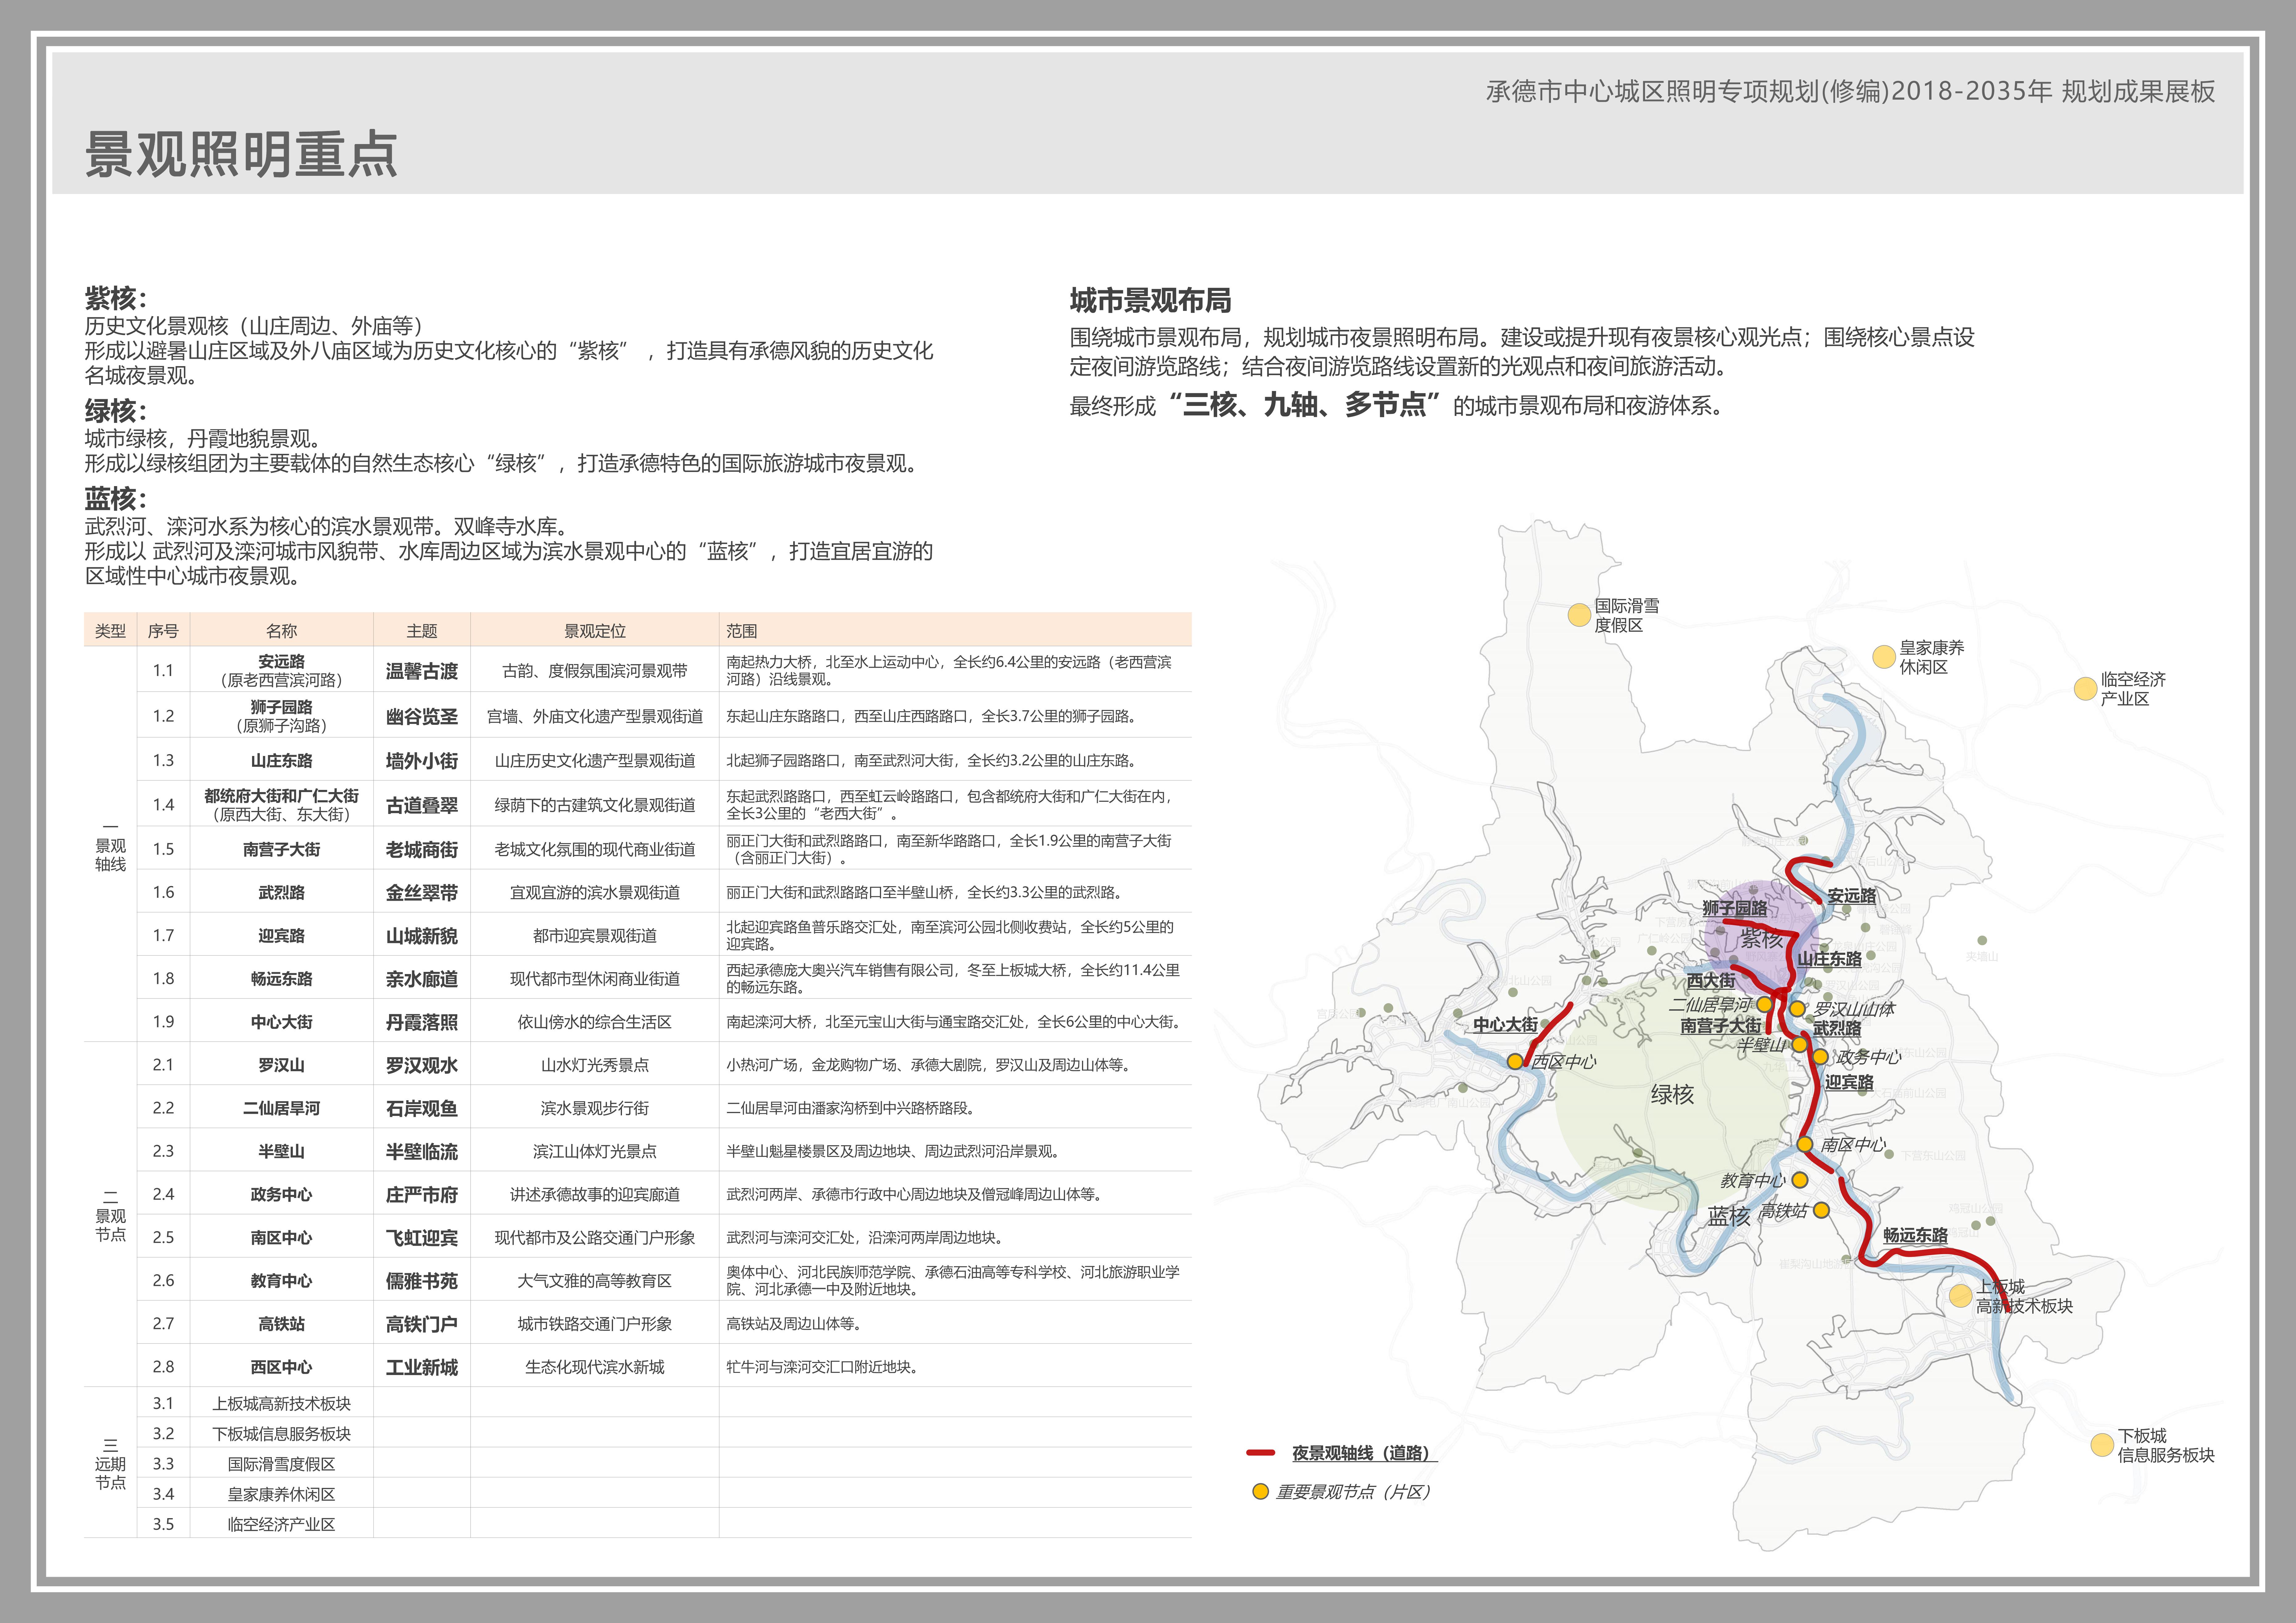Viewport: 2296px width, 1623px height.
Task: Click the yellow marker beside 皇家康养休闲区
Action: [x=1884, y=657]
